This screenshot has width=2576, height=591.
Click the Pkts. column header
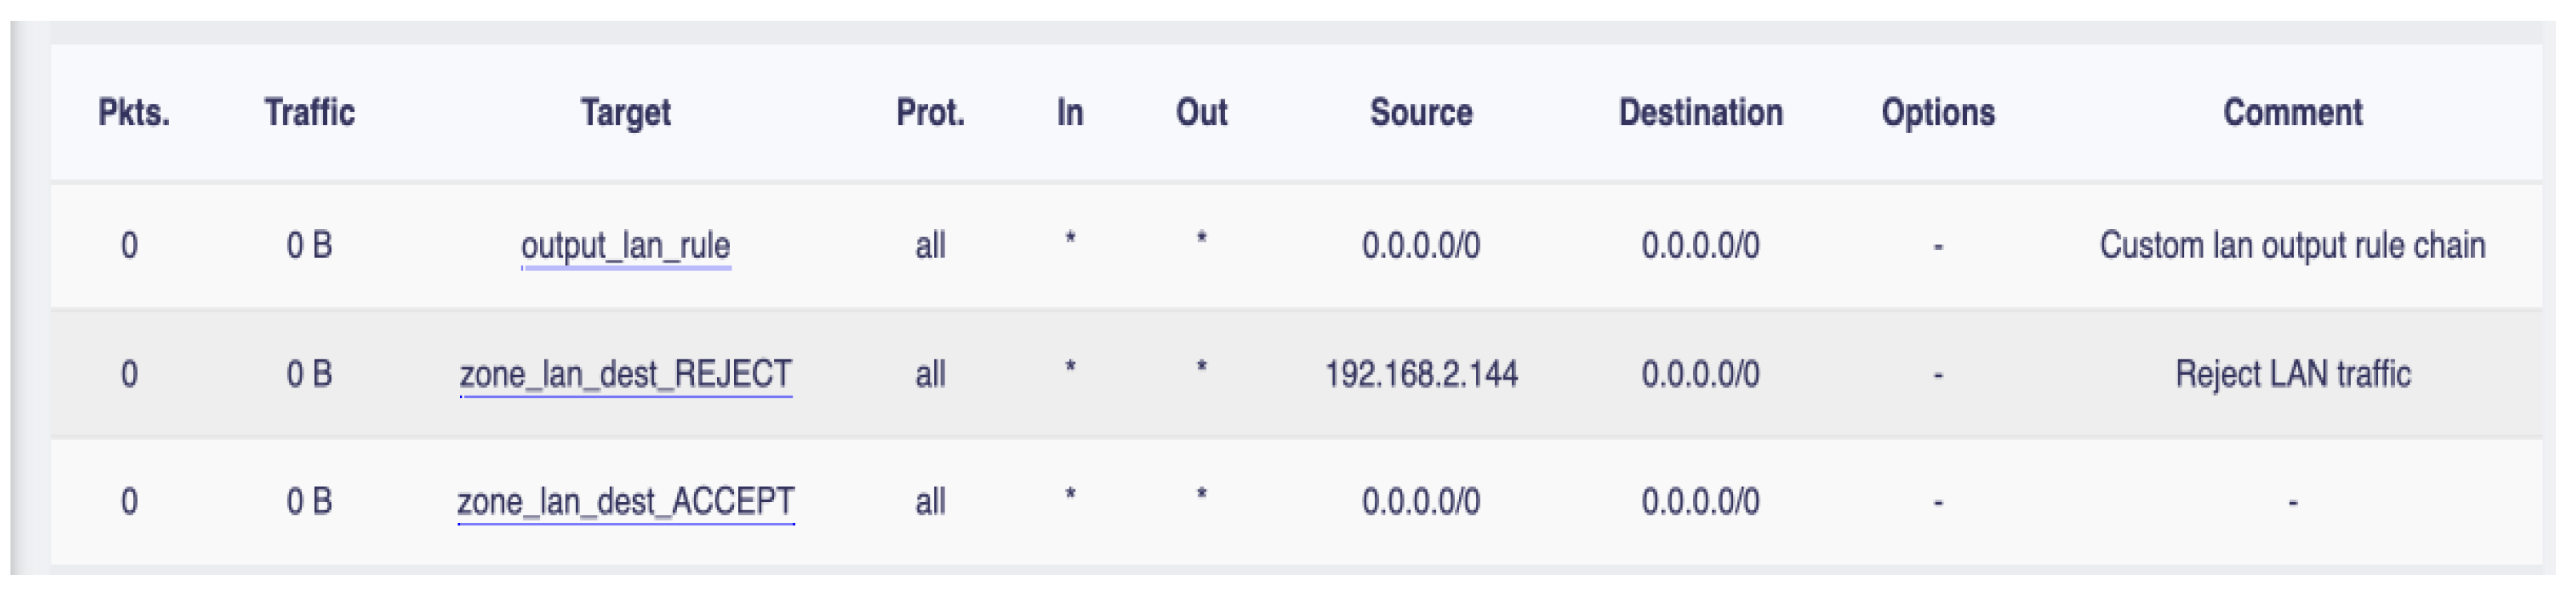coord(134,112)
